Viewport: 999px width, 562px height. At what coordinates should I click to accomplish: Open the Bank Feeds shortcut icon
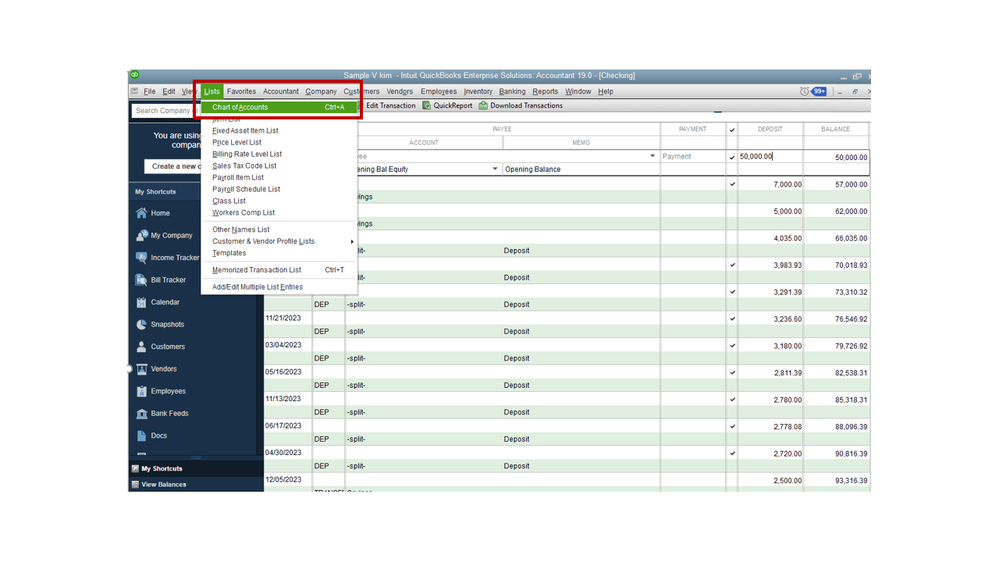(x=141, y=413)
